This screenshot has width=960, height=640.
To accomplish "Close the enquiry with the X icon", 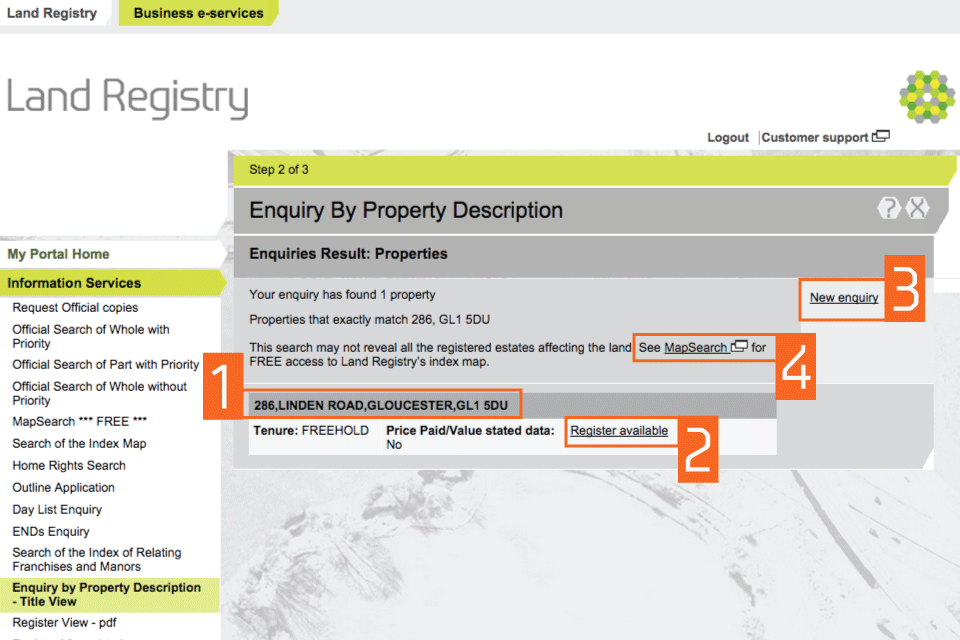I will tap(917, 208).
